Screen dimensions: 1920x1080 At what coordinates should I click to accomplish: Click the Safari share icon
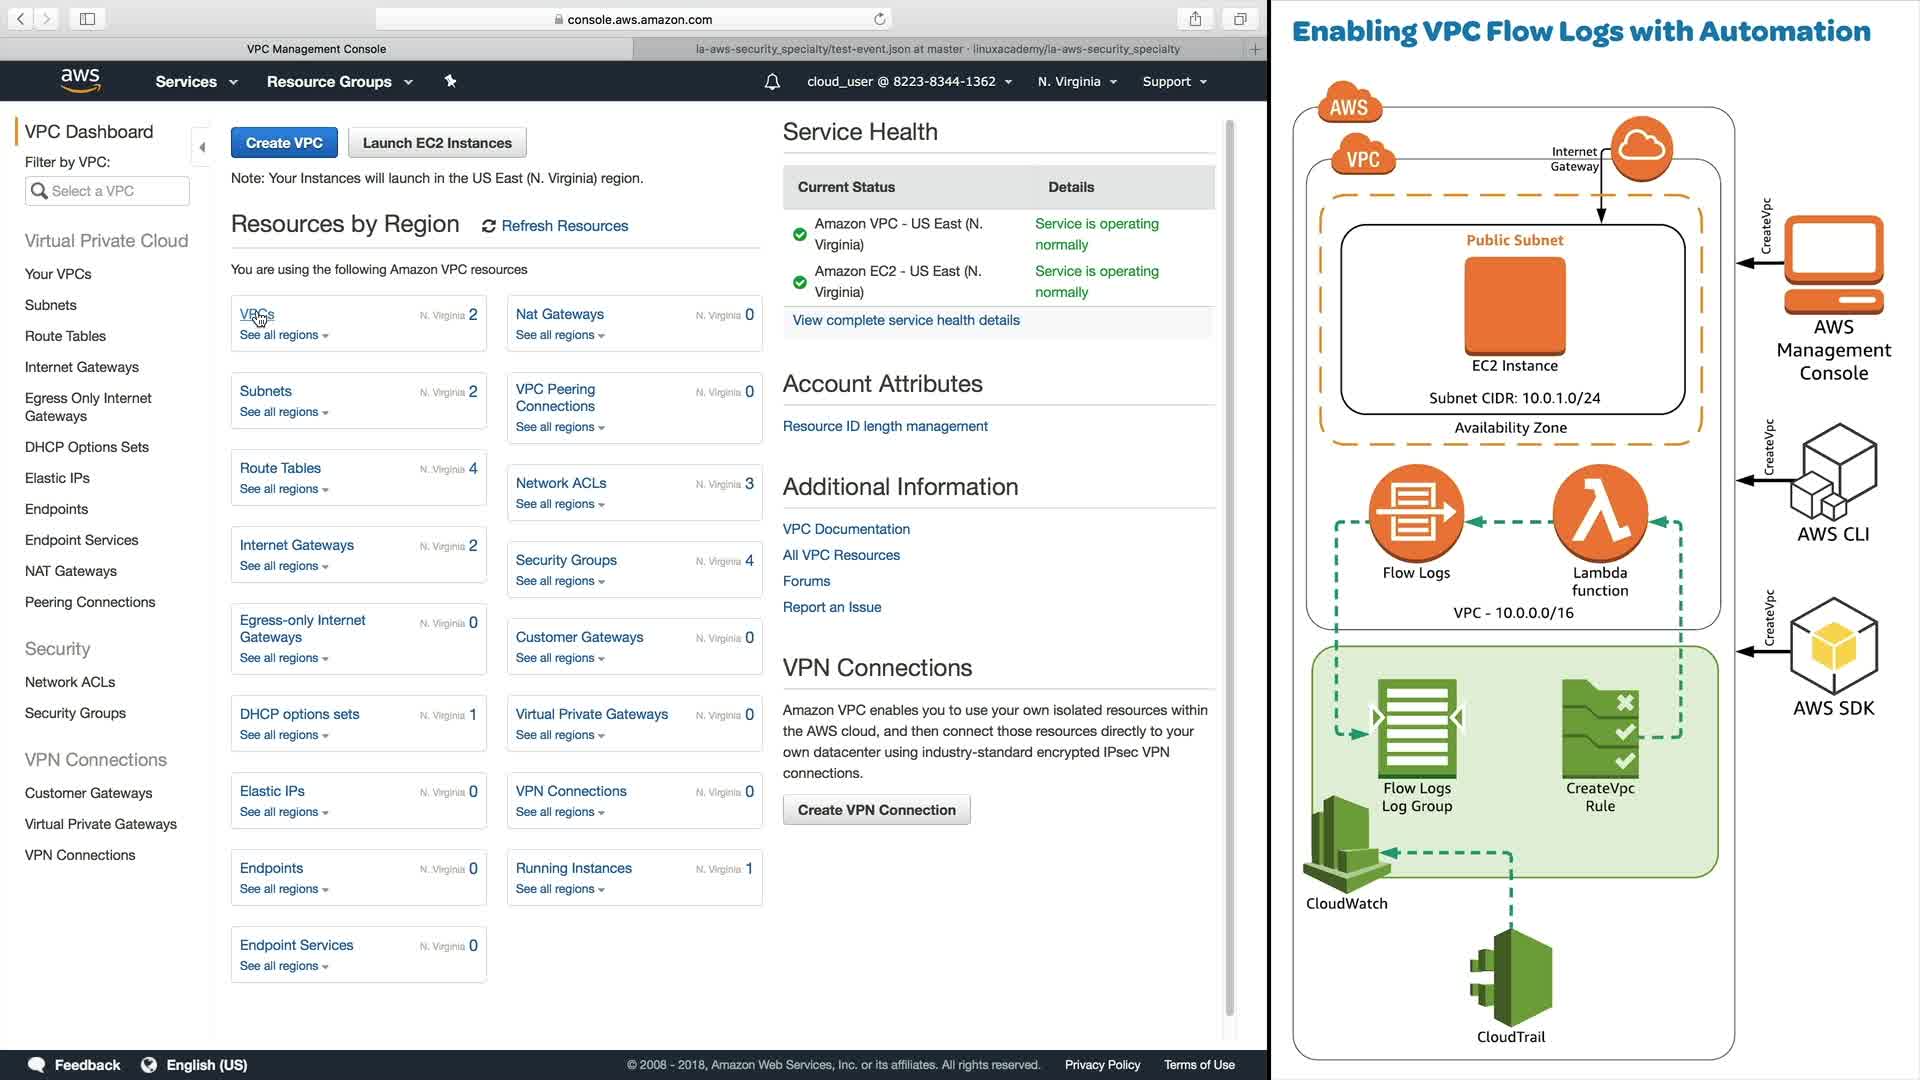1195,19
